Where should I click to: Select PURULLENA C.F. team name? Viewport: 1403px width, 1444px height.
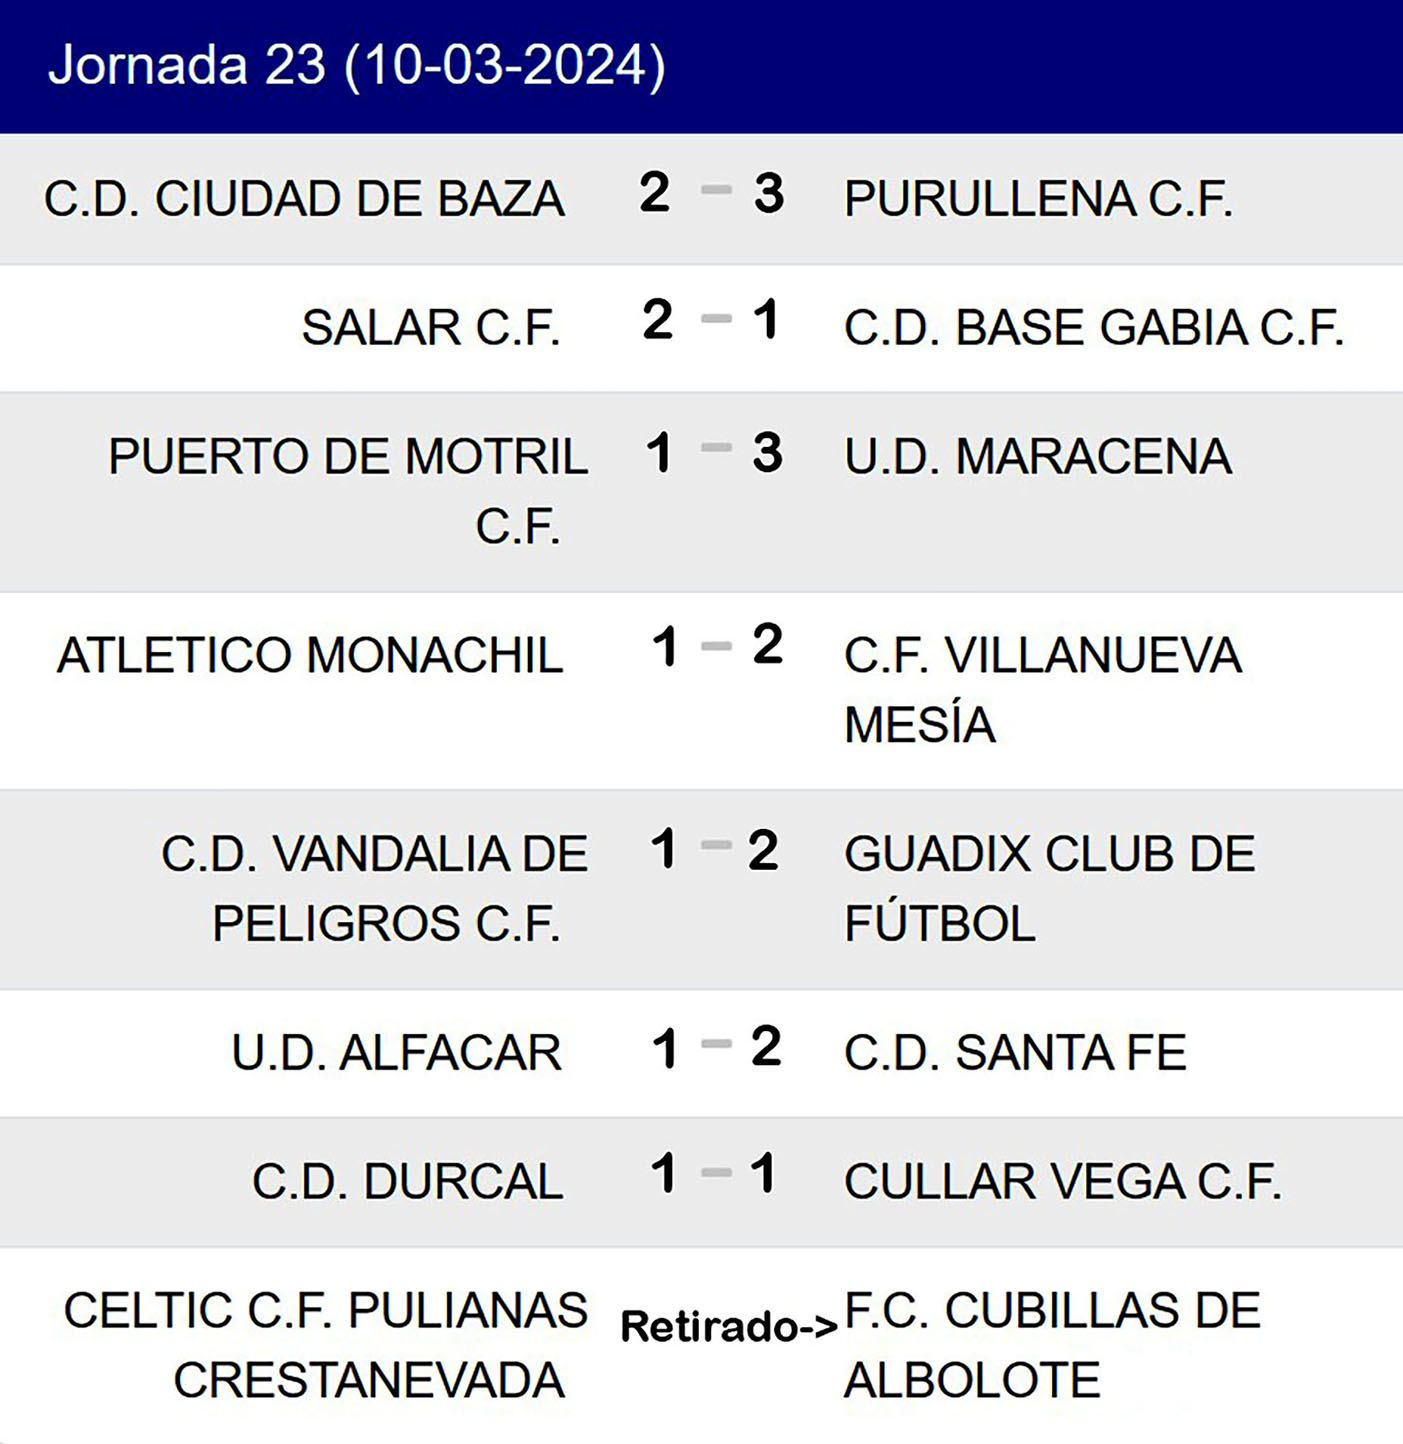tap(1038, 199)
